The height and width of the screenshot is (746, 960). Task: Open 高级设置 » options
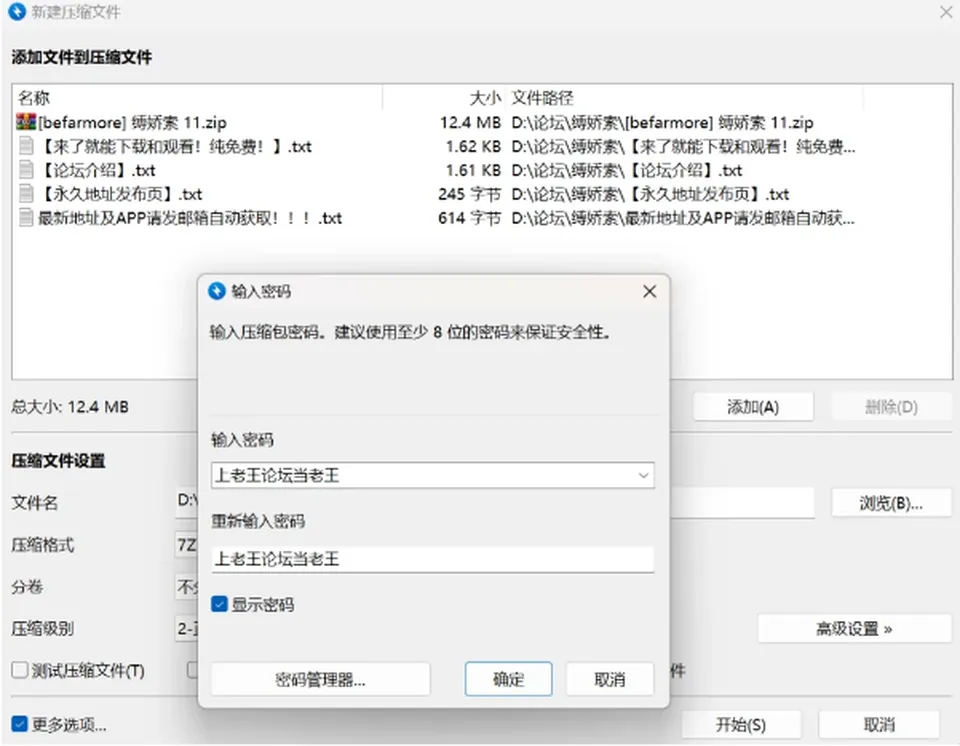click(x=854, y=628)
